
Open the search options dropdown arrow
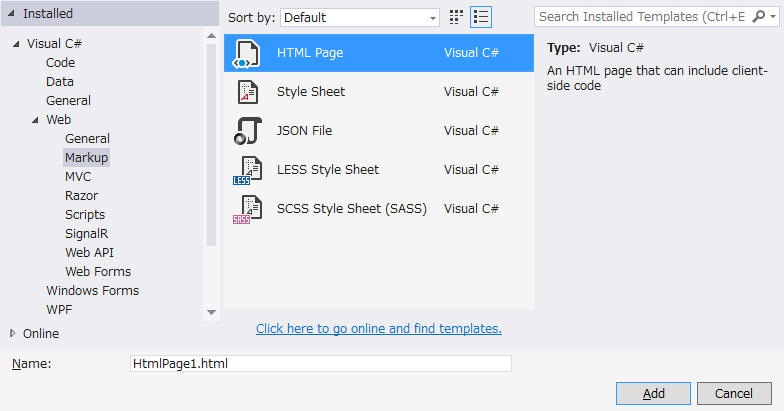click(x=773, y=17)
